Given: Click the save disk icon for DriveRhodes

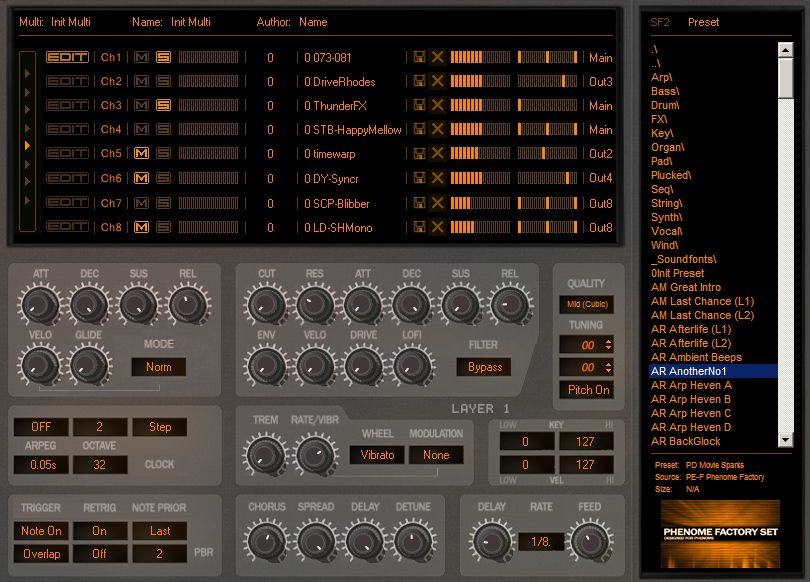Looking at the screenshot, I should (x=419, y=81).
